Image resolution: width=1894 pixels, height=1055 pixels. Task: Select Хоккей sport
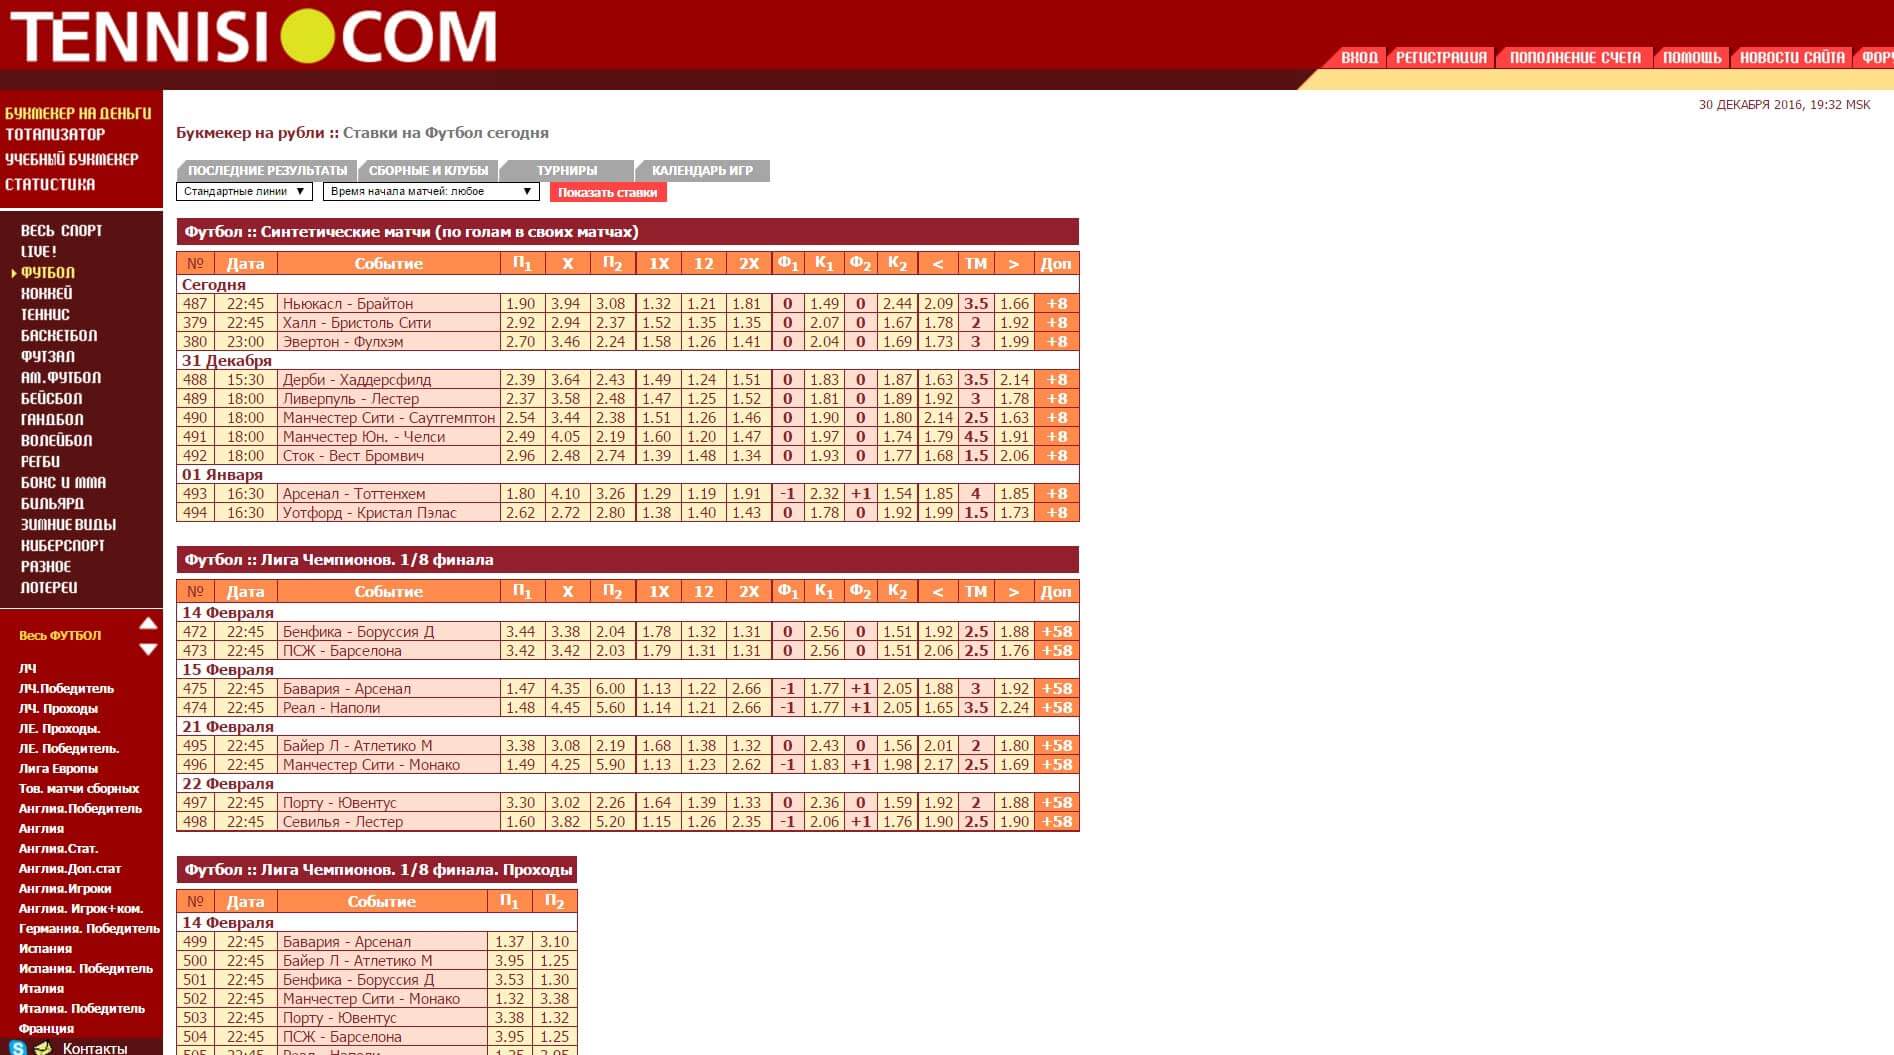tap(47, 293)
